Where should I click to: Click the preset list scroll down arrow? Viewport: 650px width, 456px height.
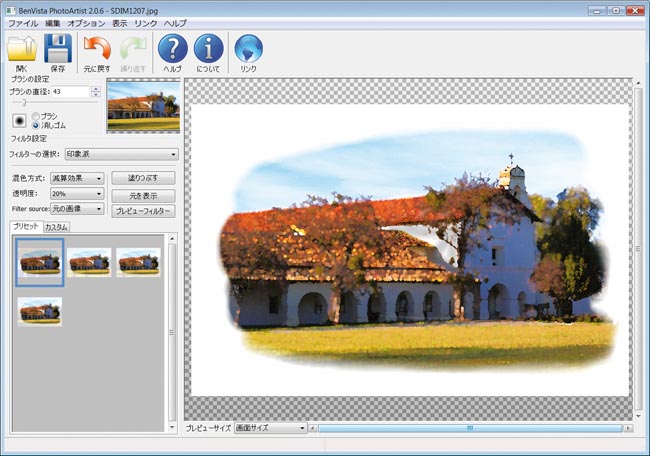tap(172, 427)
